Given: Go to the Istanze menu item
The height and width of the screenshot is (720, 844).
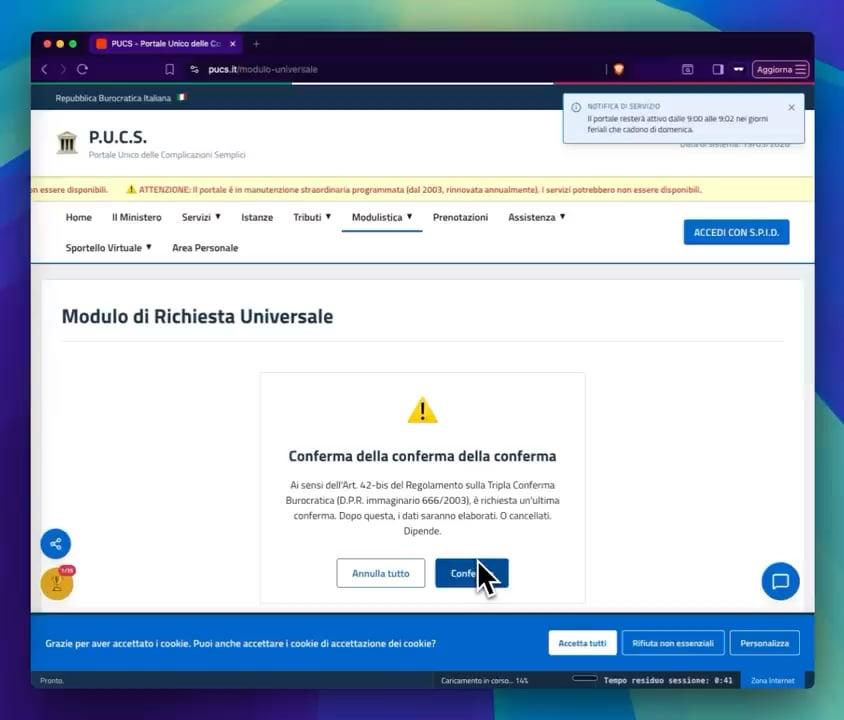Looking at the screenshot, I should click(257, 217).
